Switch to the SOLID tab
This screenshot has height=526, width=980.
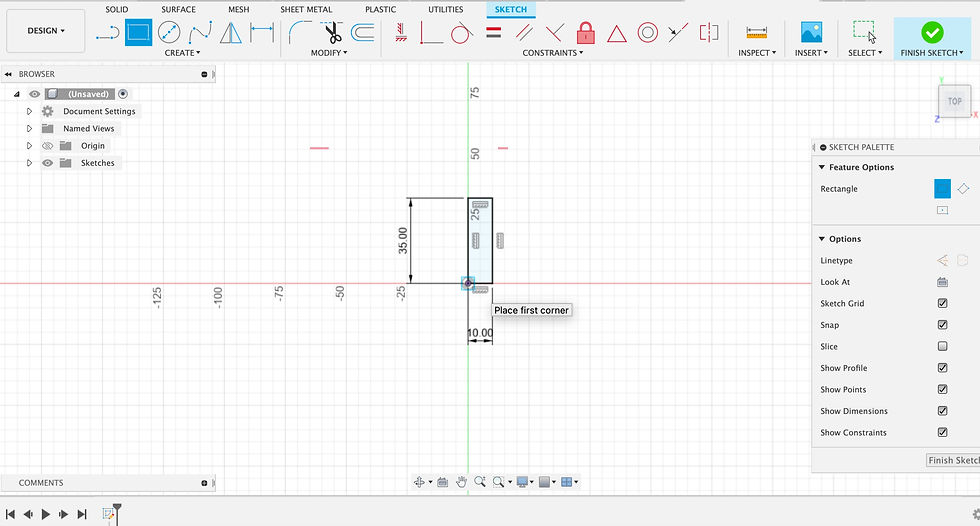(116, 9)
